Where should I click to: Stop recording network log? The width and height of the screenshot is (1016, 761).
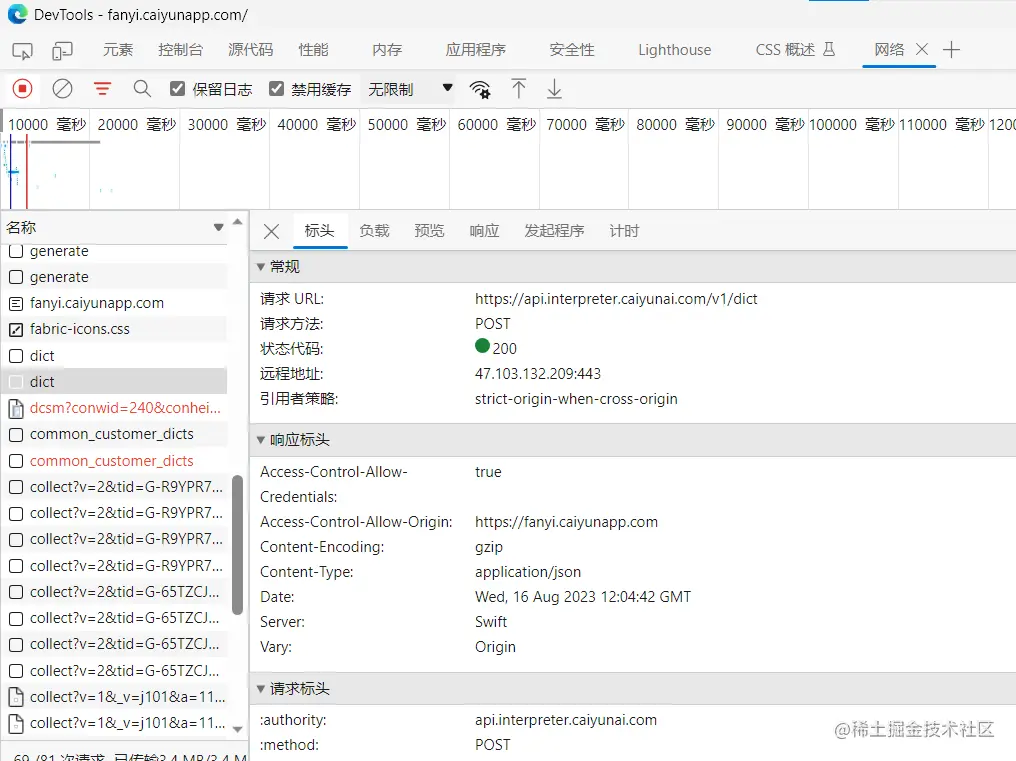coord(22,89)
